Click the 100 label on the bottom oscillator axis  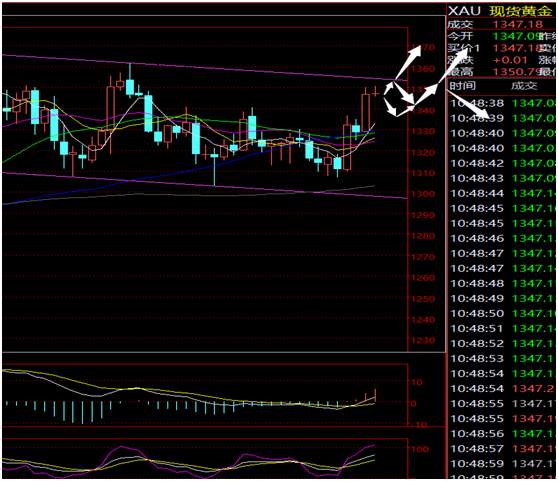point(420,449)
